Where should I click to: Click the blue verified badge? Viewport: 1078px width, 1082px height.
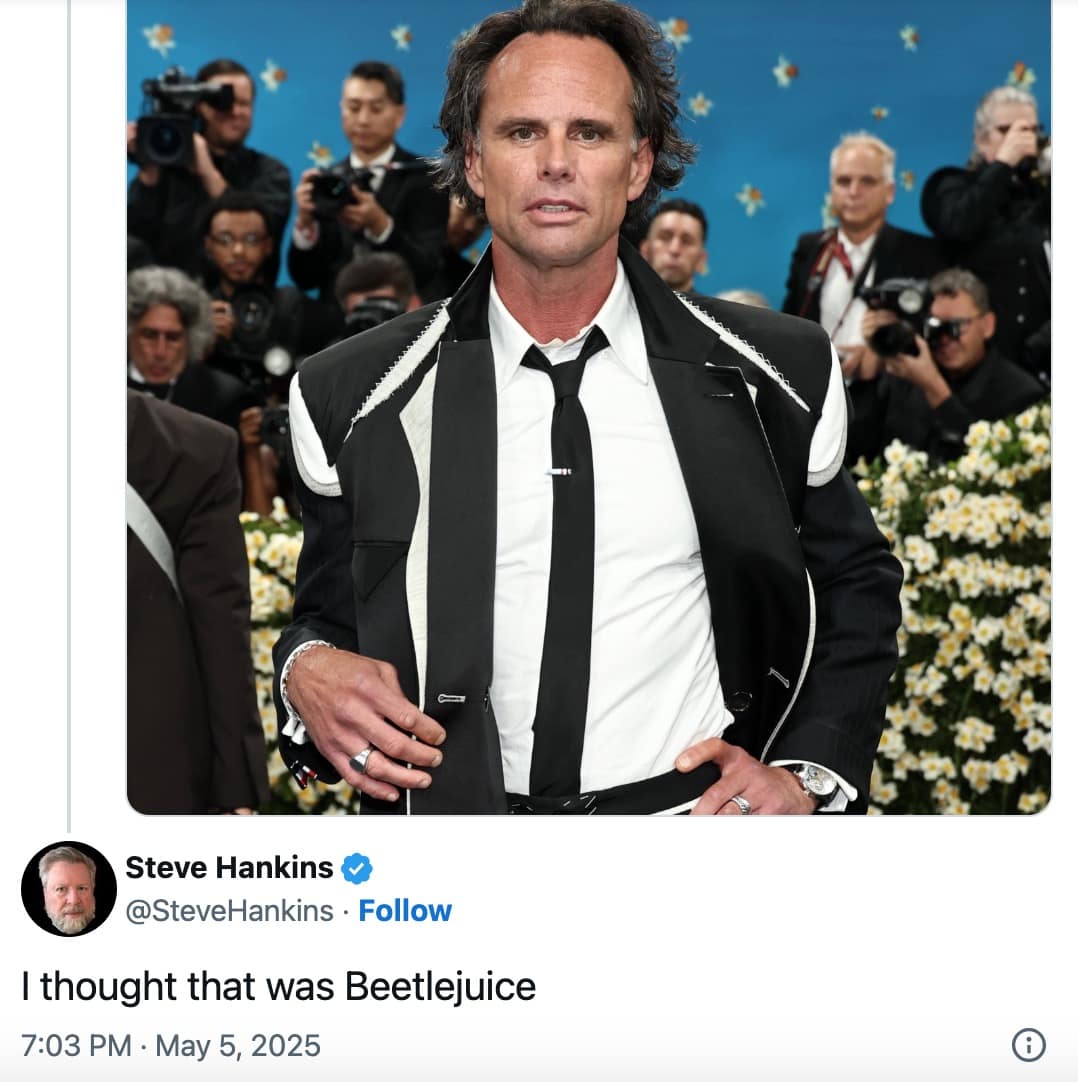pos(357,868)
